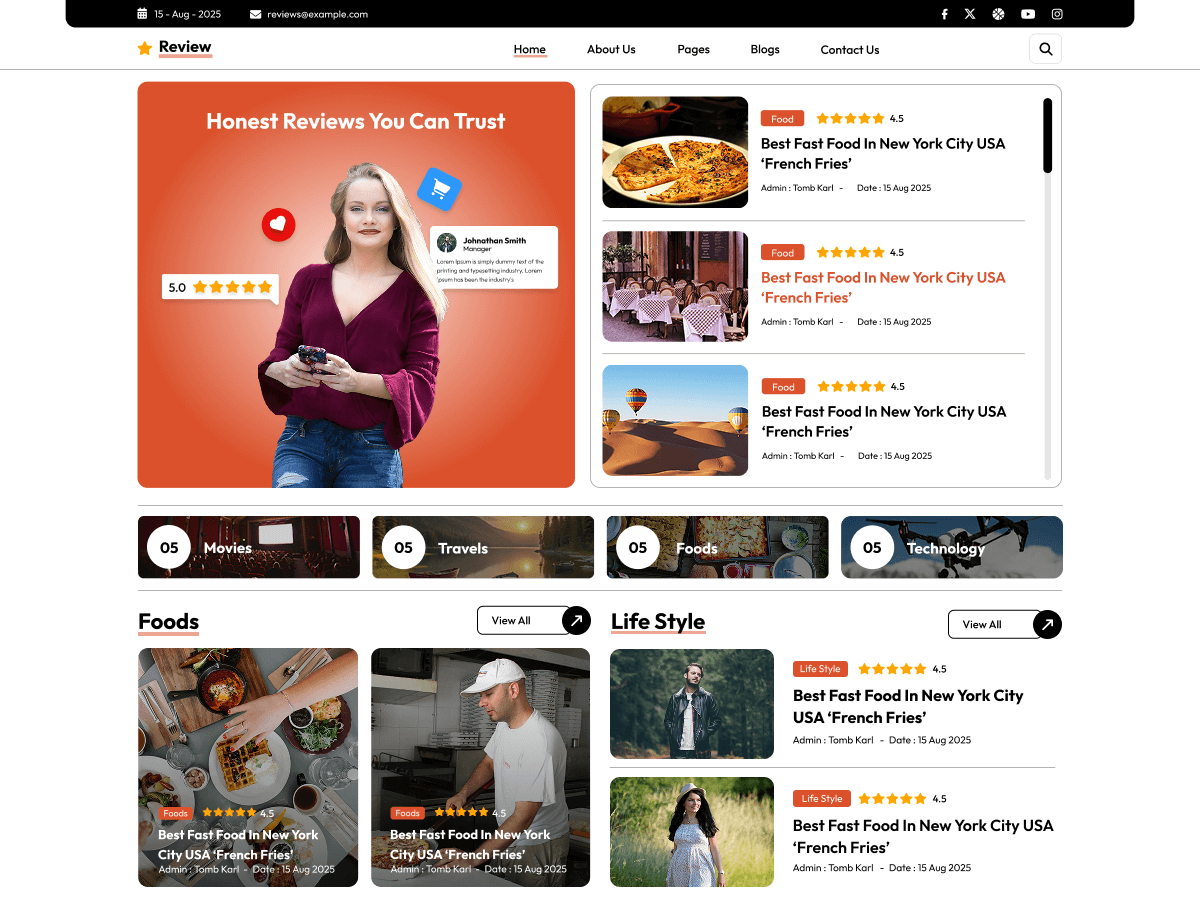The width and height of the screenshot is (1200, 900).
Task: Open the Facebook icon in the top bar
Action: click(x=944, y=13)
